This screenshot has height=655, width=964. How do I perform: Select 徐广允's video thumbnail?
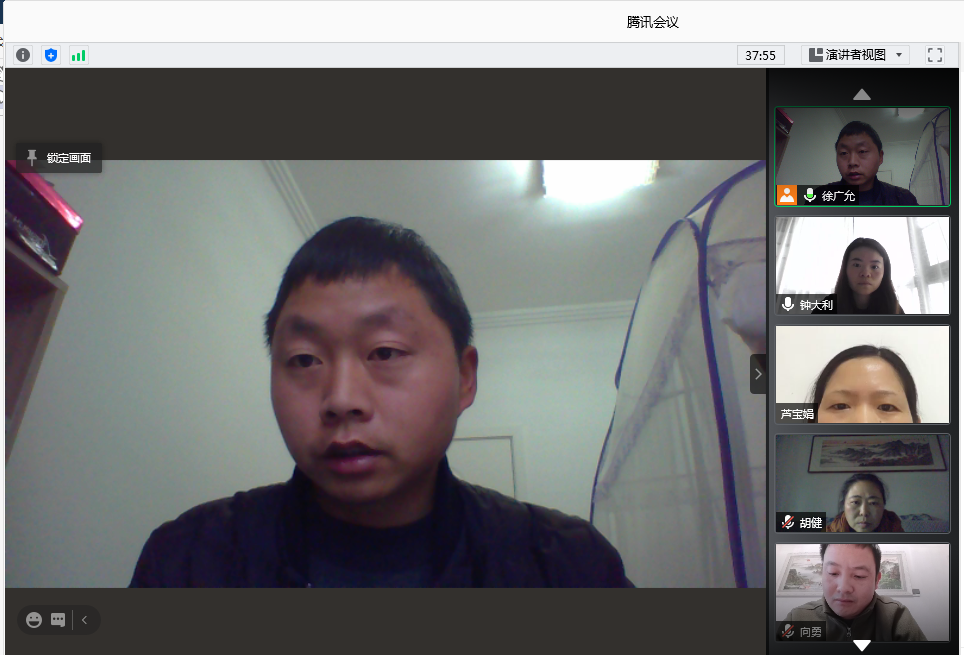click(x=863, y=156)
